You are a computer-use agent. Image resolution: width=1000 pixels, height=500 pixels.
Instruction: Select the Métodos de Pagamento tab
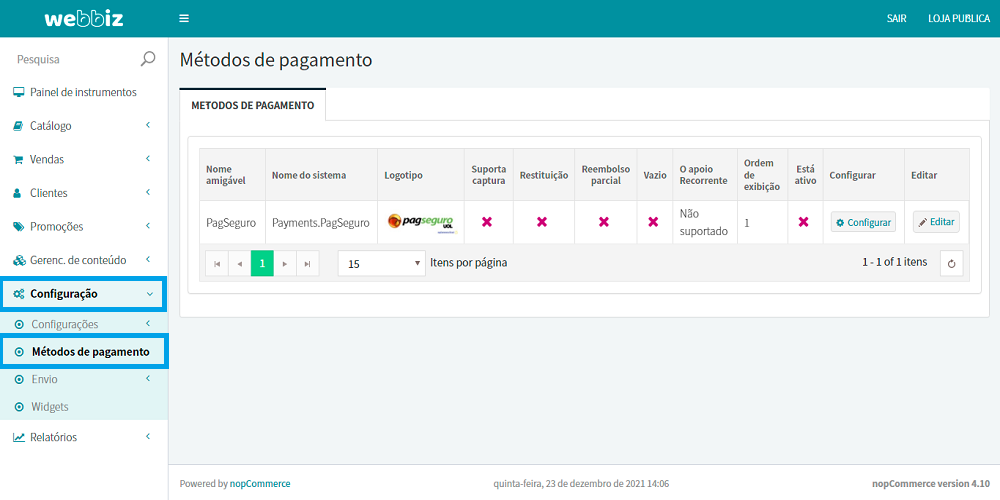click(x=252, y=105)
